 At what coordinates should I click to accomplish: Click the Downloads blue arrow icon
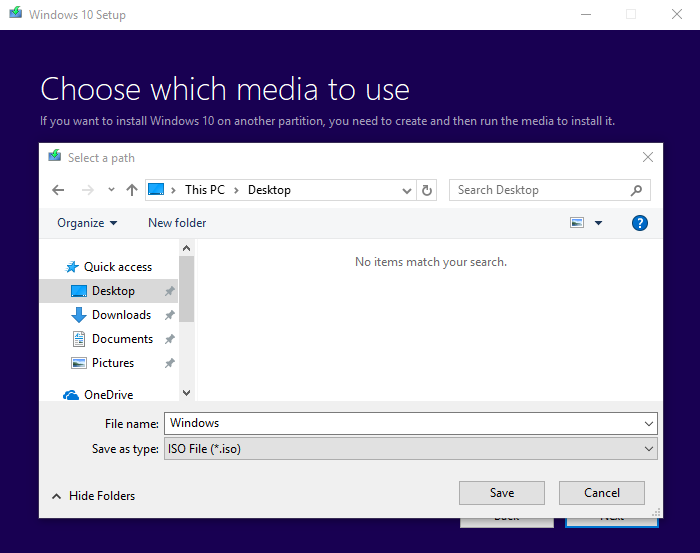[79, 315]
